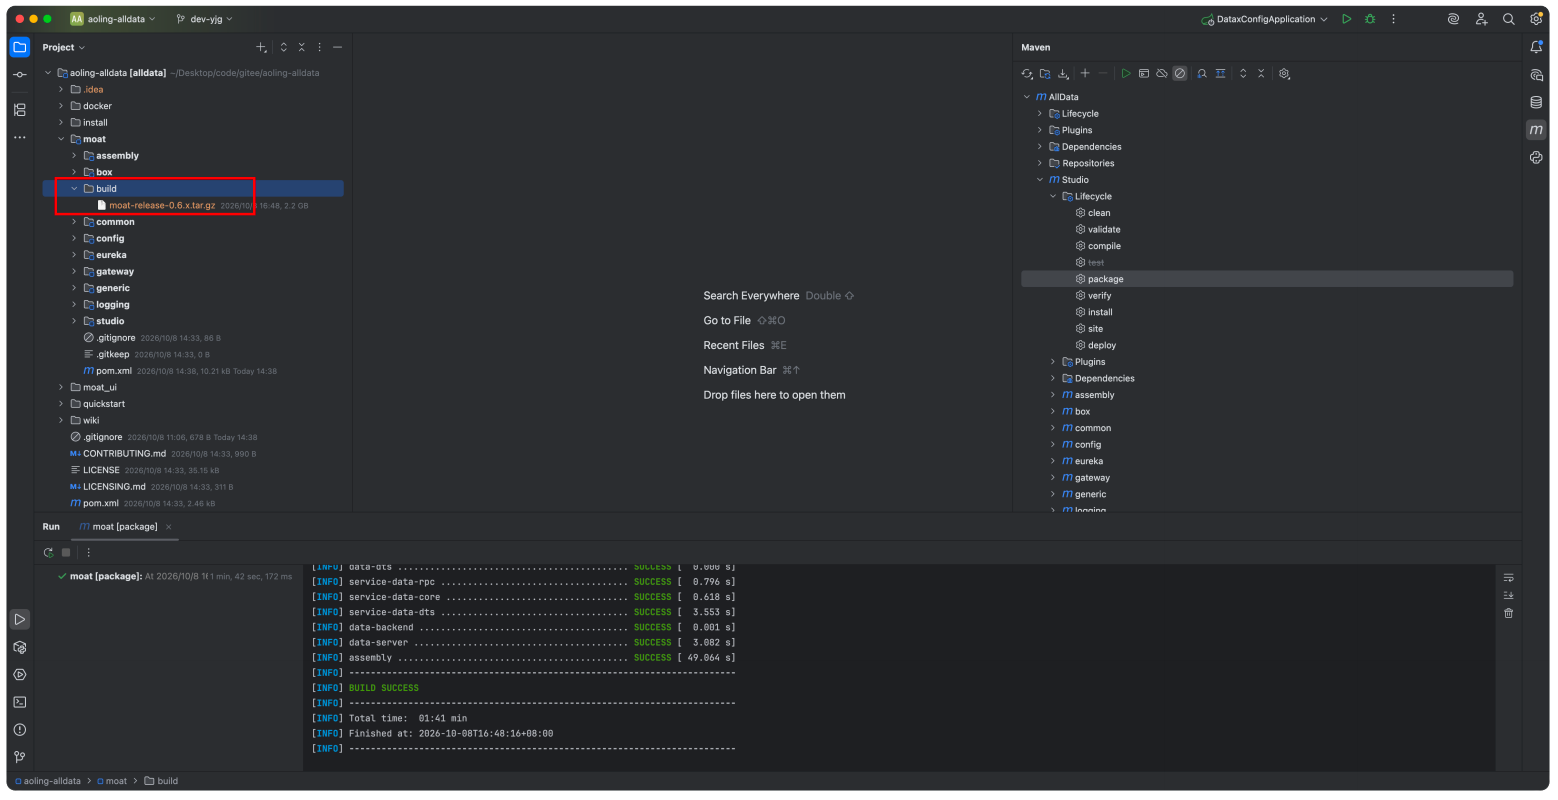Run DataxConfigApplication with the play button

[x=1347, y=19]
